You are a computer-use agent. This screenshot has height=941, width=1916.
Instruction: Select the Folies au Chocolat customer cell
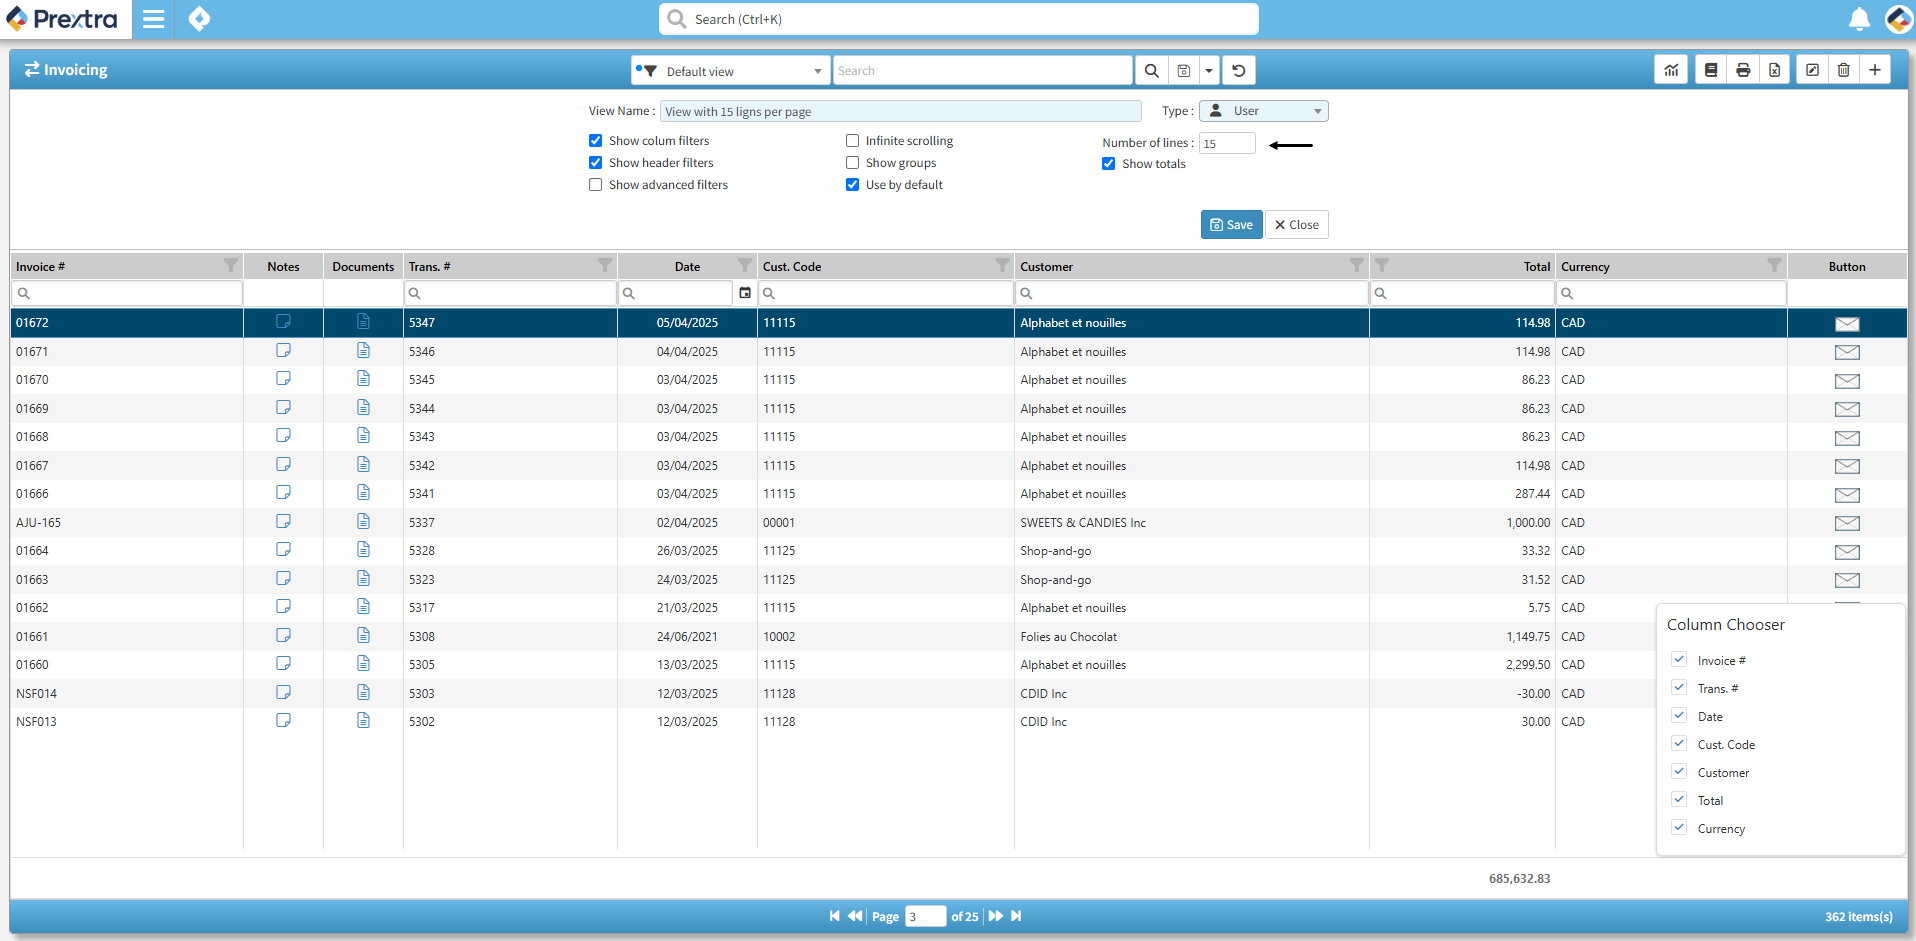(x=1191, y=637)
